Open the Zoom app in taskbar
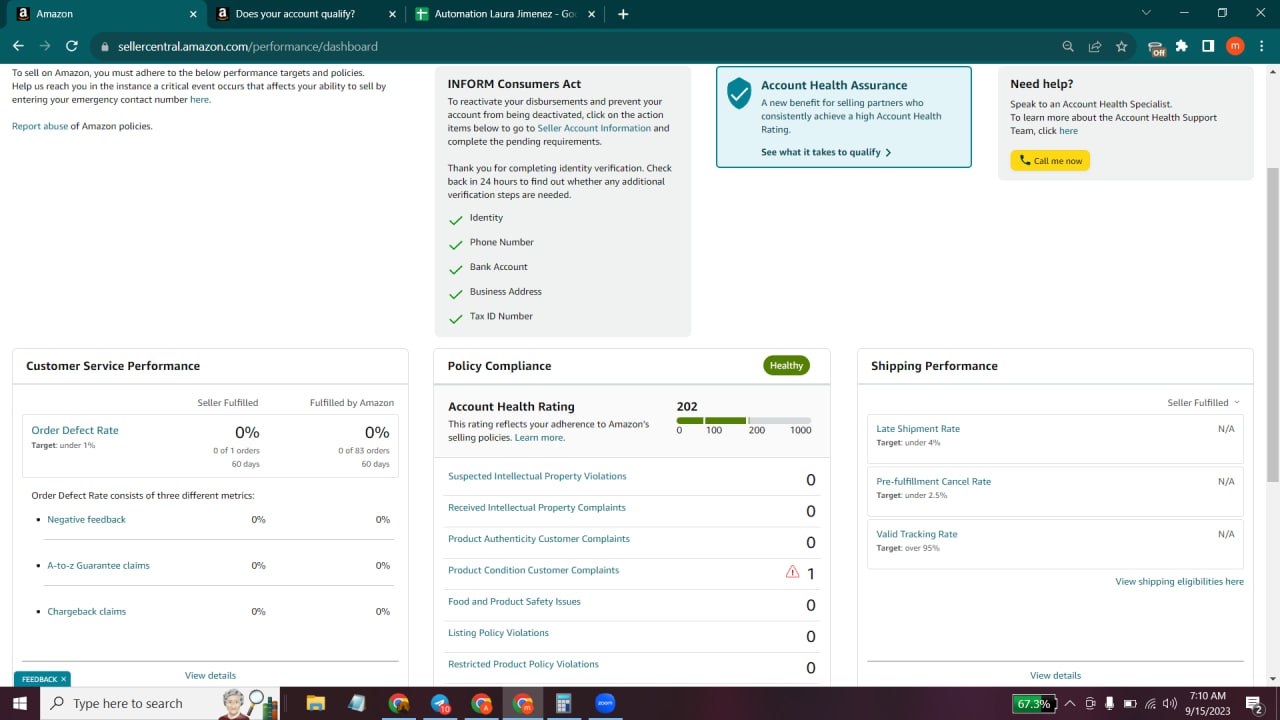 point(605,703)
